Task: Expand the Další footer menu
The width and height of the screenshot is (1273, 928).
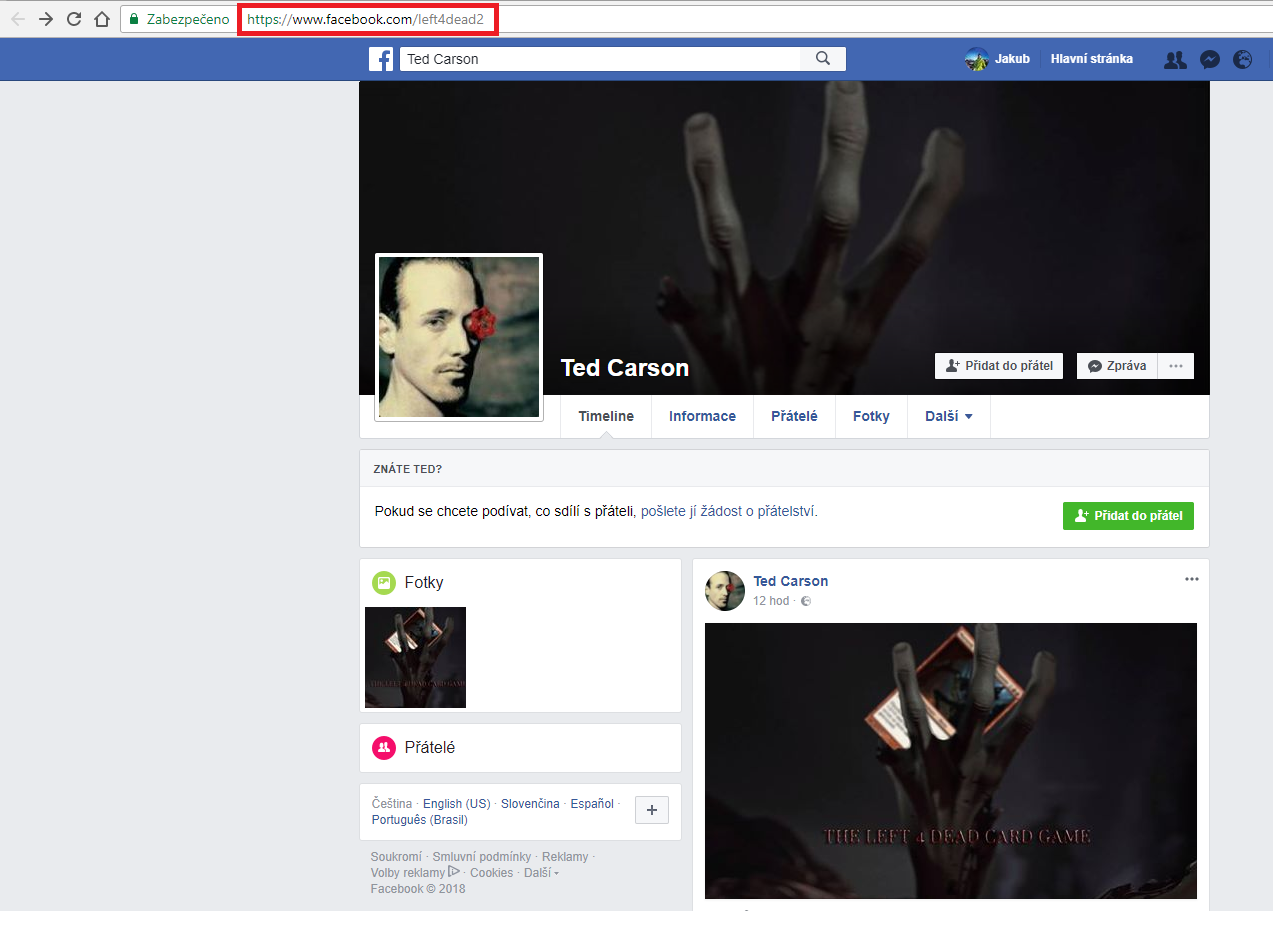Action: pyautogui.click(x=537, y=872)
